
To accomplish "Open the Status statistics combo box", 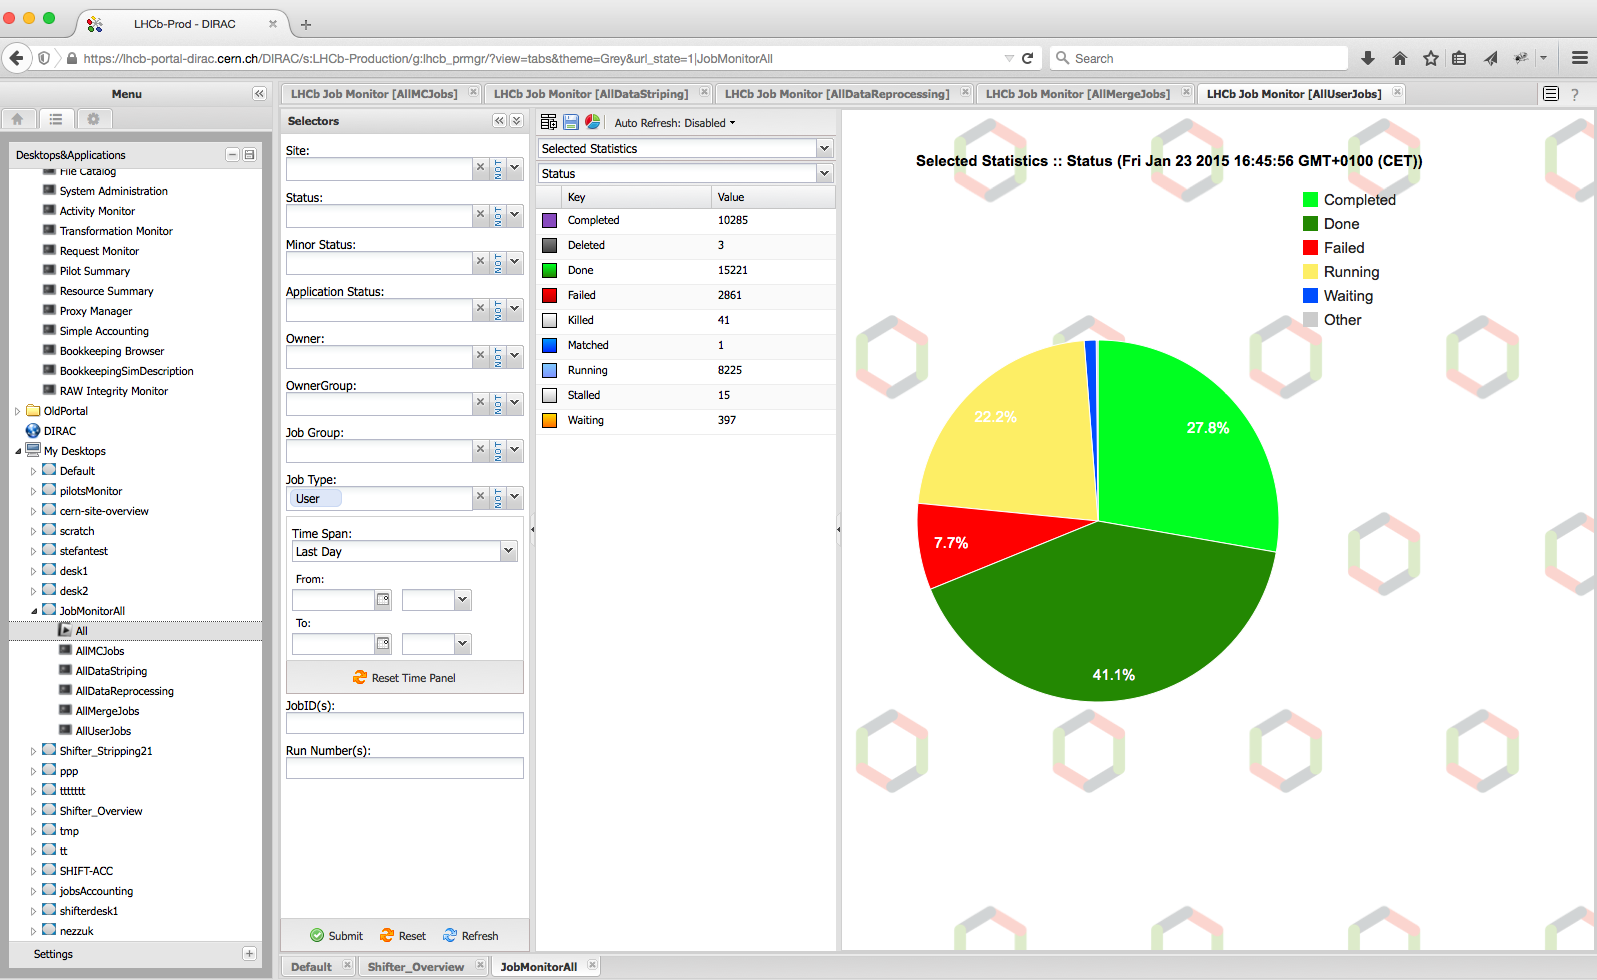I will [824, 173].
